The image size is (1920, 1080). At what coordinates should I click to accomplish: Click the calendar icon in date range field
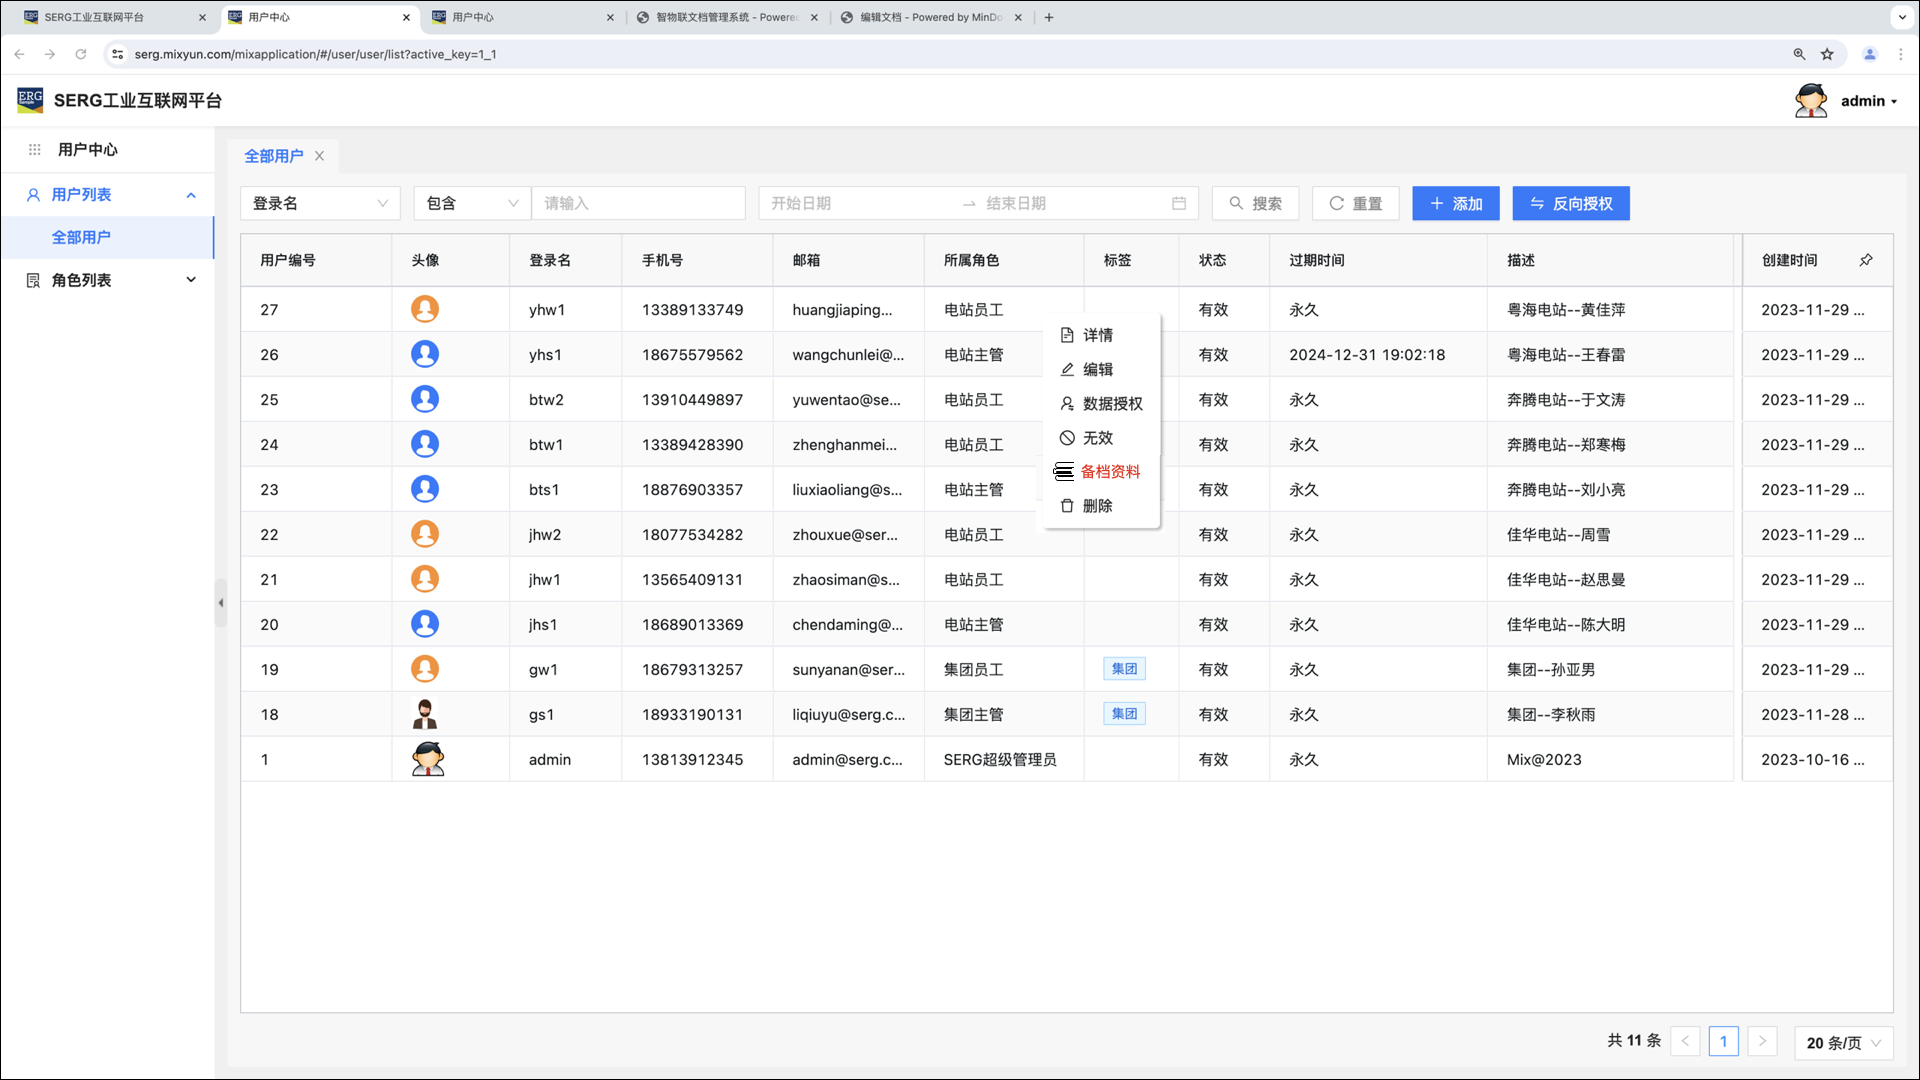click(1179, 203)
